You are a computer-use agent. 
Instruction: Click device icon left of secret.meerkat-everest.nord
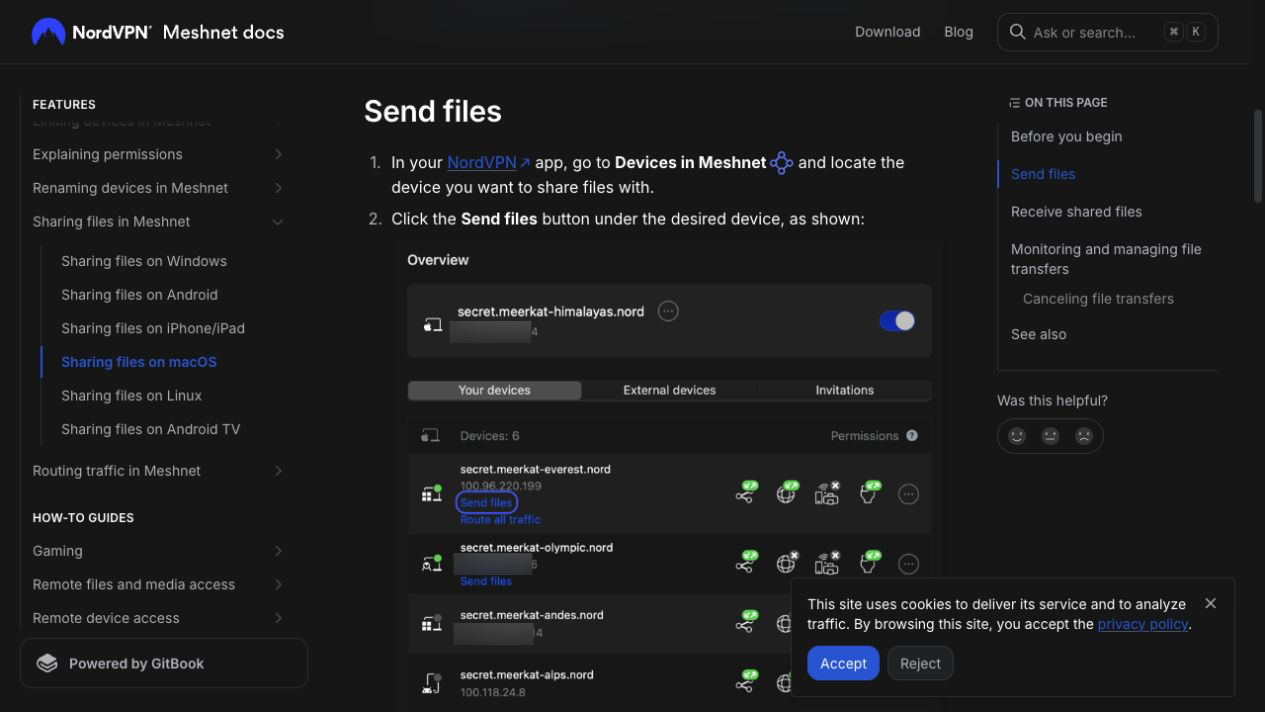(x=431, y=493)
